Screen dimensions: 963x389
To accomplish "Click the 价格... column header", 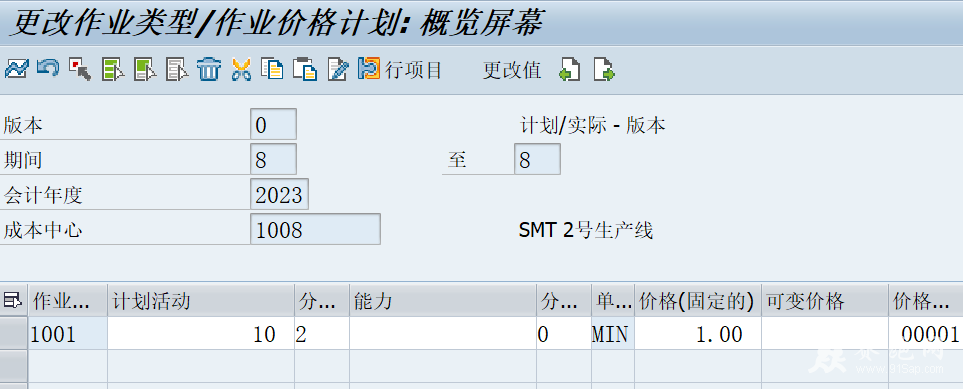I will pyautogui.click(x=926, y=301).
